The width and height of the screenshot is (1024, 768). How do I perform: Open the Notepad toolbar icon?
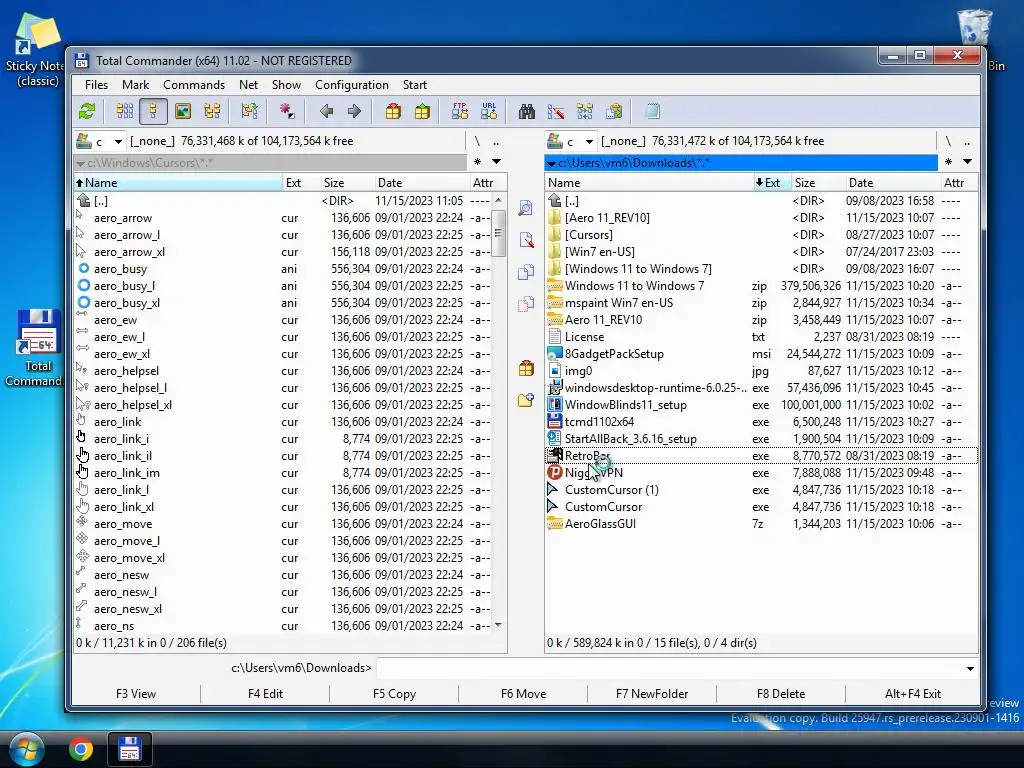point(652,111)
